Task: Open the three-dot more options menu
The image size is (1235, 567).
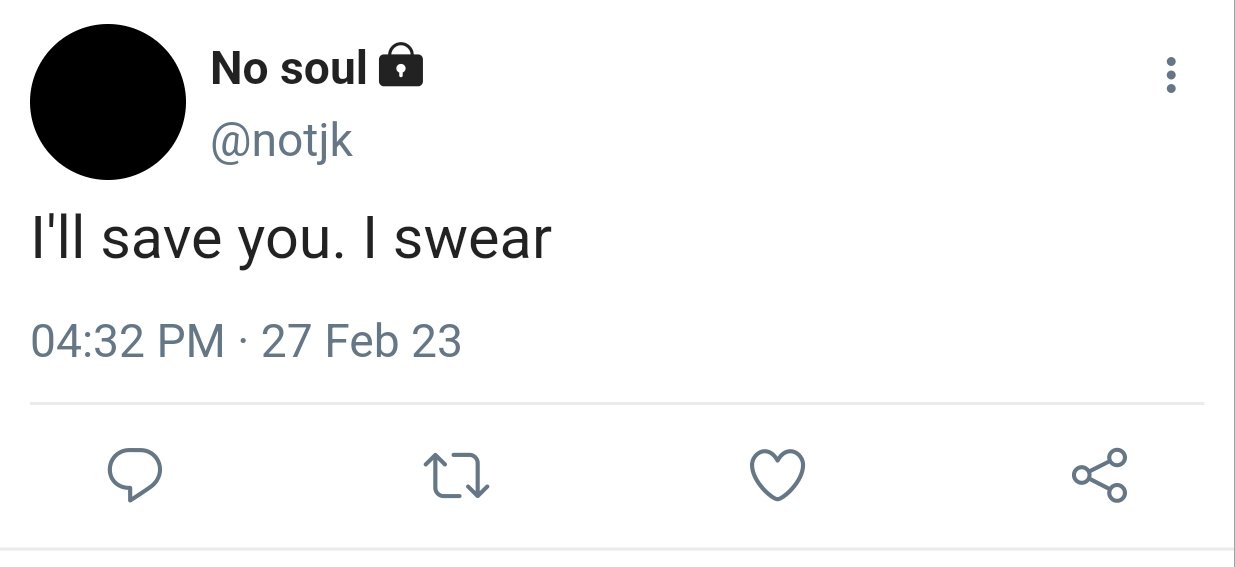Action: pos(1171,76)
